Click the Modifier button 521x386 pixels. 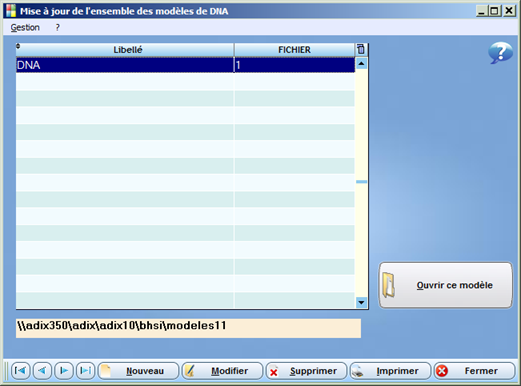222,371
